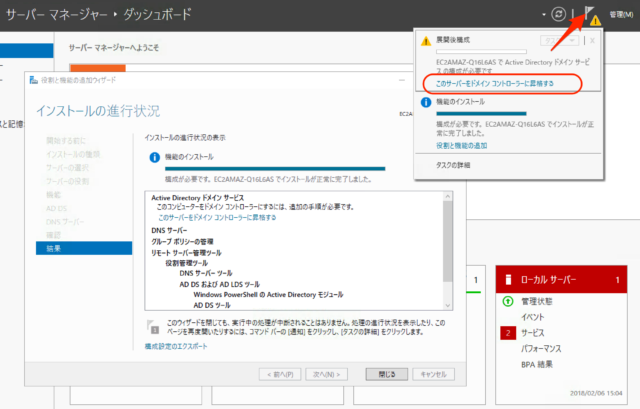Click the dropdown arrow beside refresh icon
The width and height of the screenshot is (640, 409).
(544, 15)
